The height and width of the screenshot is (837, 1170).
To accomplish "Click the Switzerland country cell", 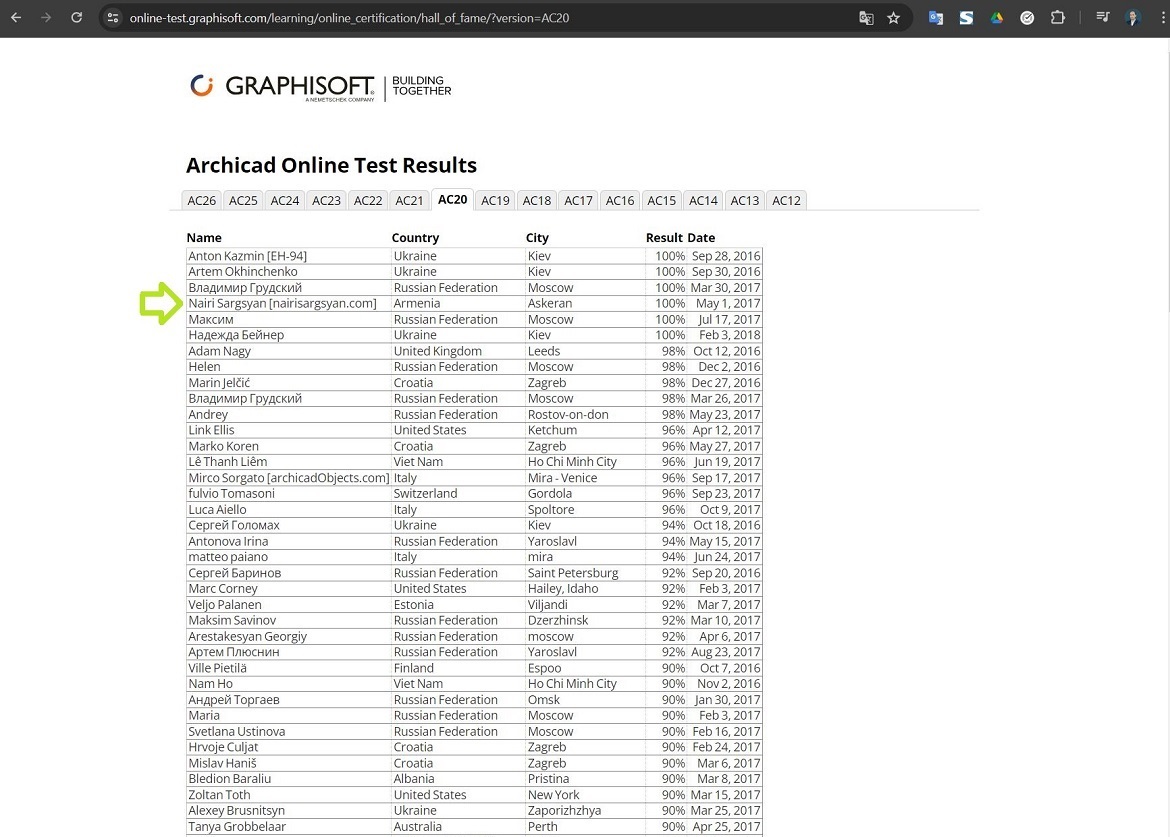I will click(x=425, y=494).
